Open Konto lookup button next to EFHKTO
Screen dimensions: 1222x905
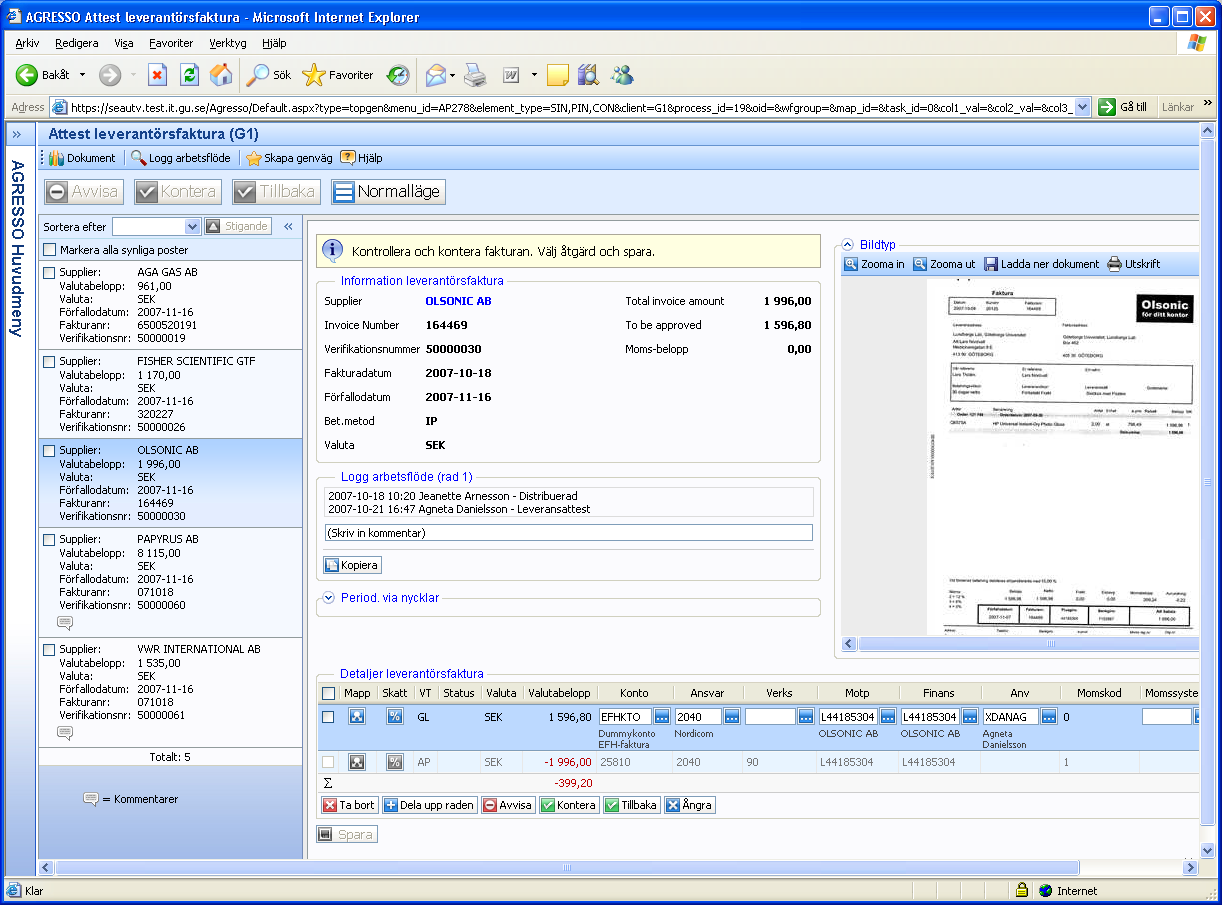(662, 717)
